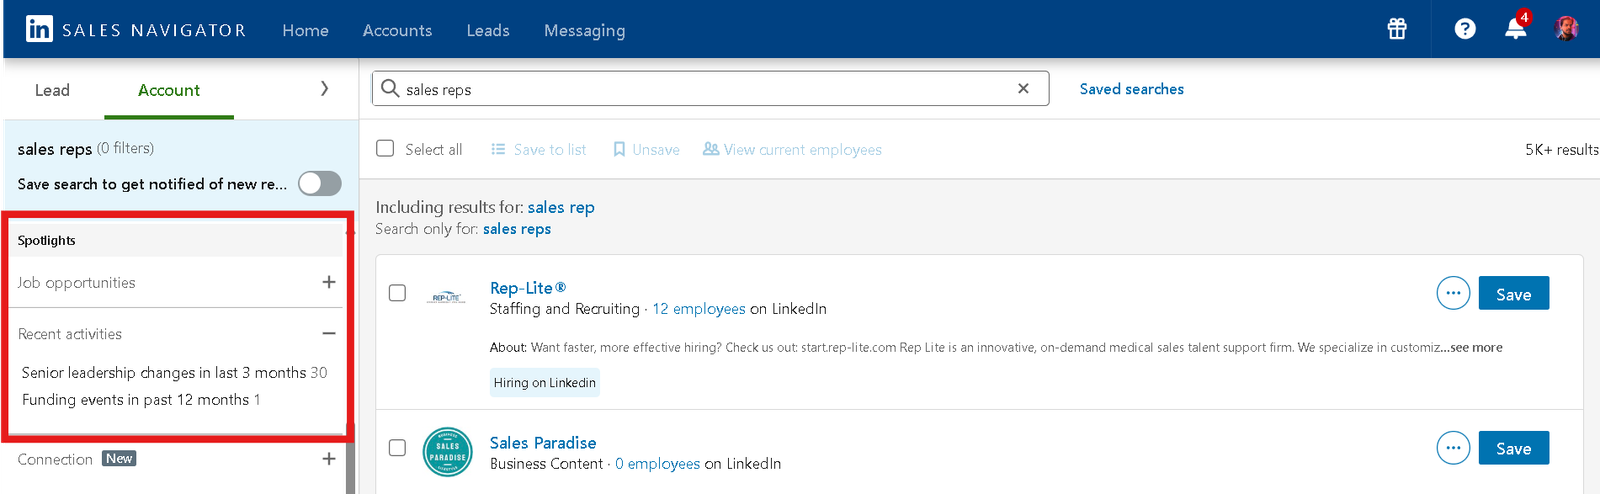Expand the Job opportunities filter
The image size is (1600, 494).
click(x=329, y=282)
